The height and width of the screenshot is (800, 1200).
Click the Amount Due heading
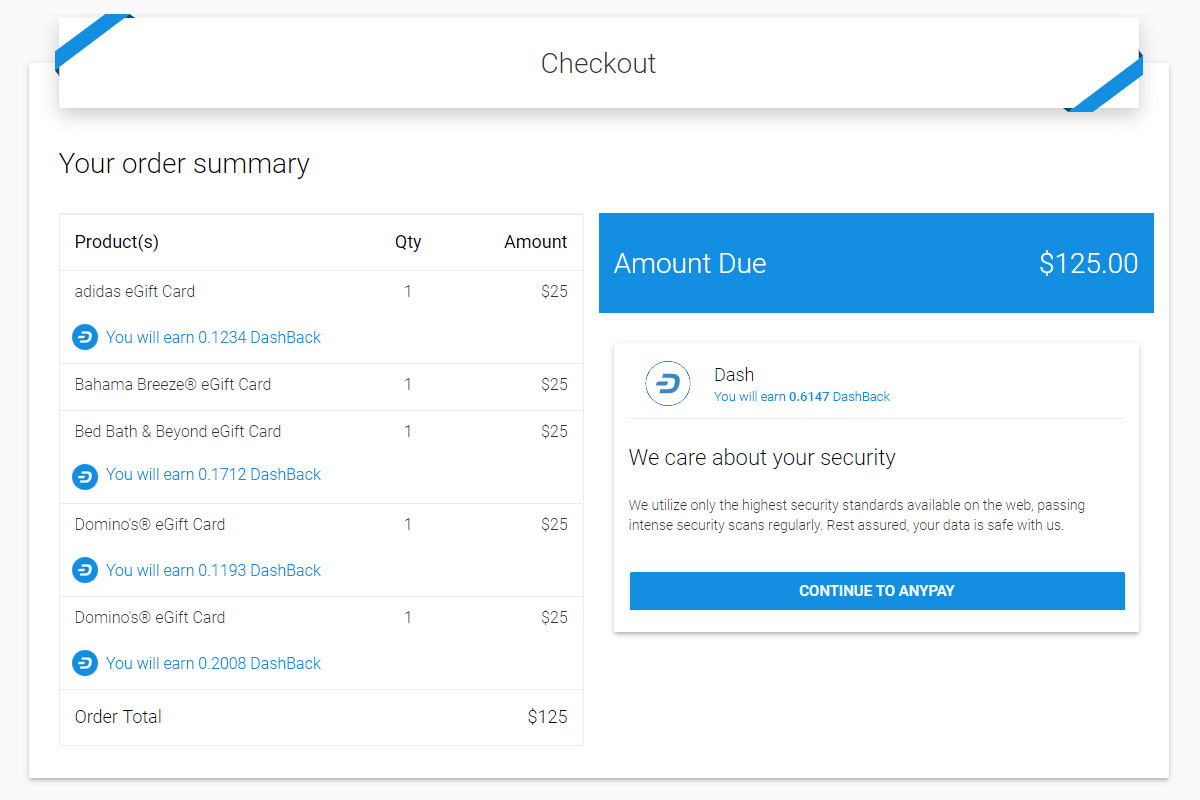pos(690,263)
